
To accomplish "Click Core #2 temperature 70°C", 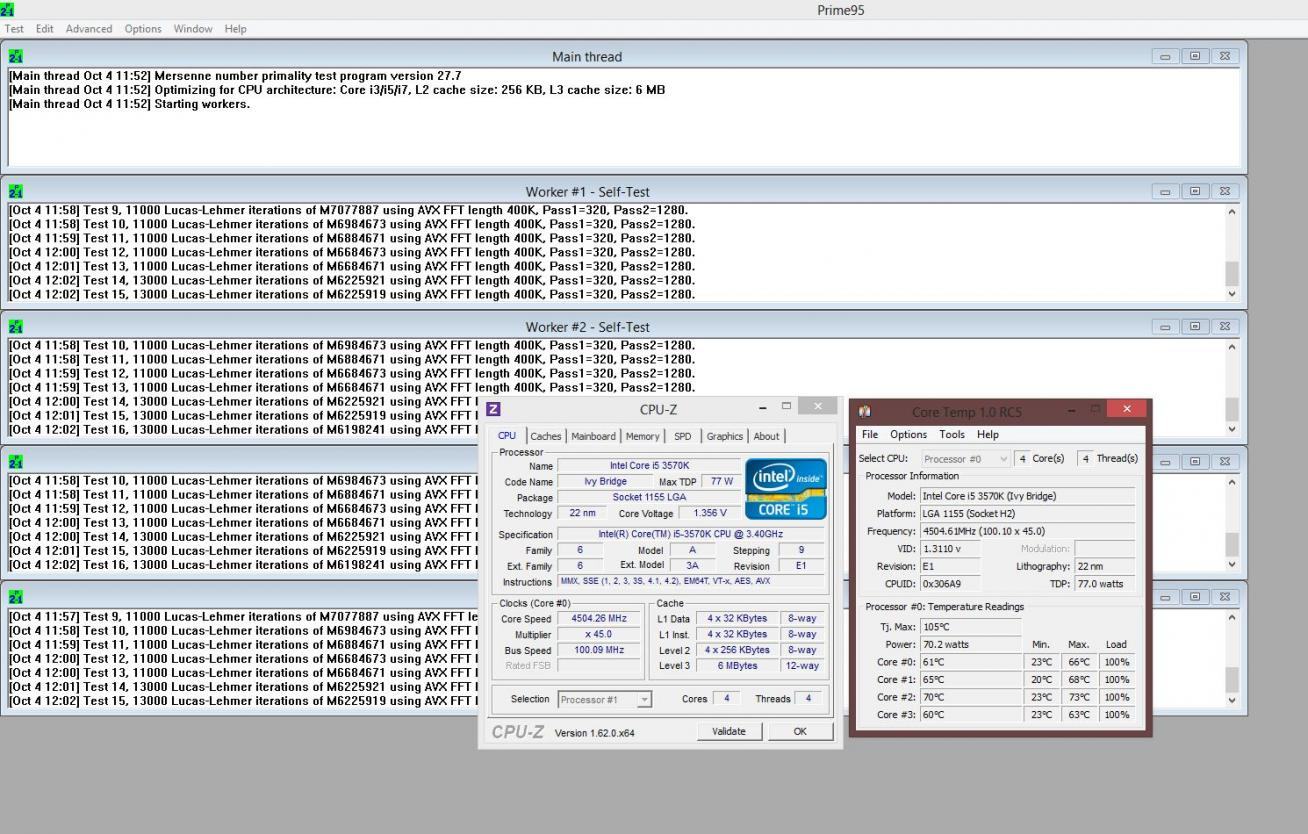I will coord(970,697).
